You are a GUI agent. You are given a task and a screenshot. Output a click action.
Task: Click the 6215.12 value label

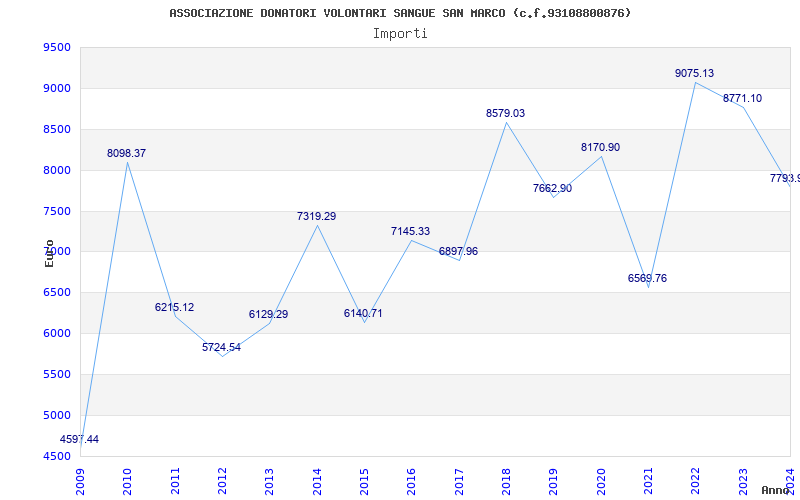(x=174, y=308)
